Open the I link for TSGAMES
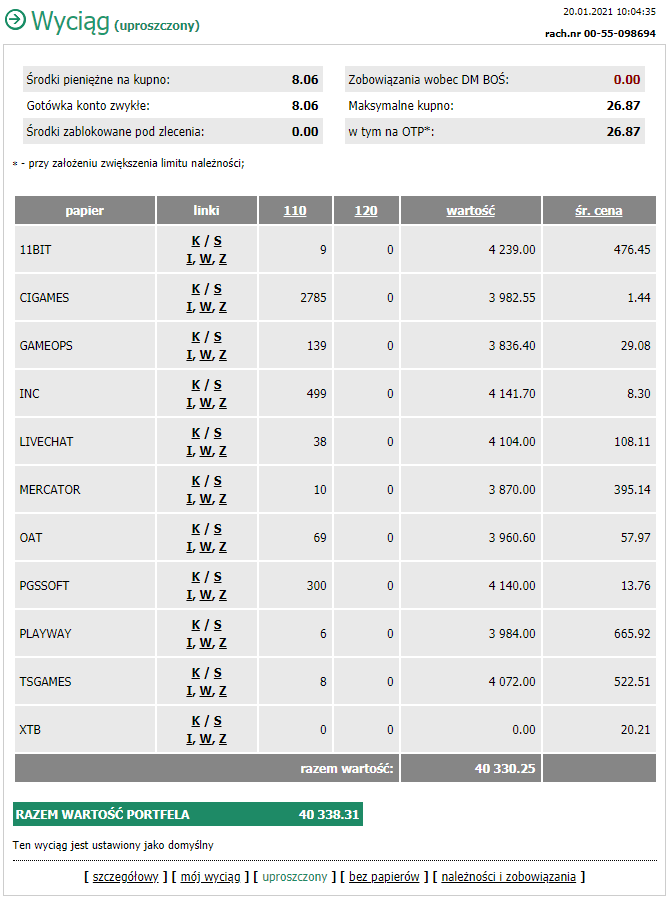Viewport: 670px width, 900px height. [x=189, y=692]
